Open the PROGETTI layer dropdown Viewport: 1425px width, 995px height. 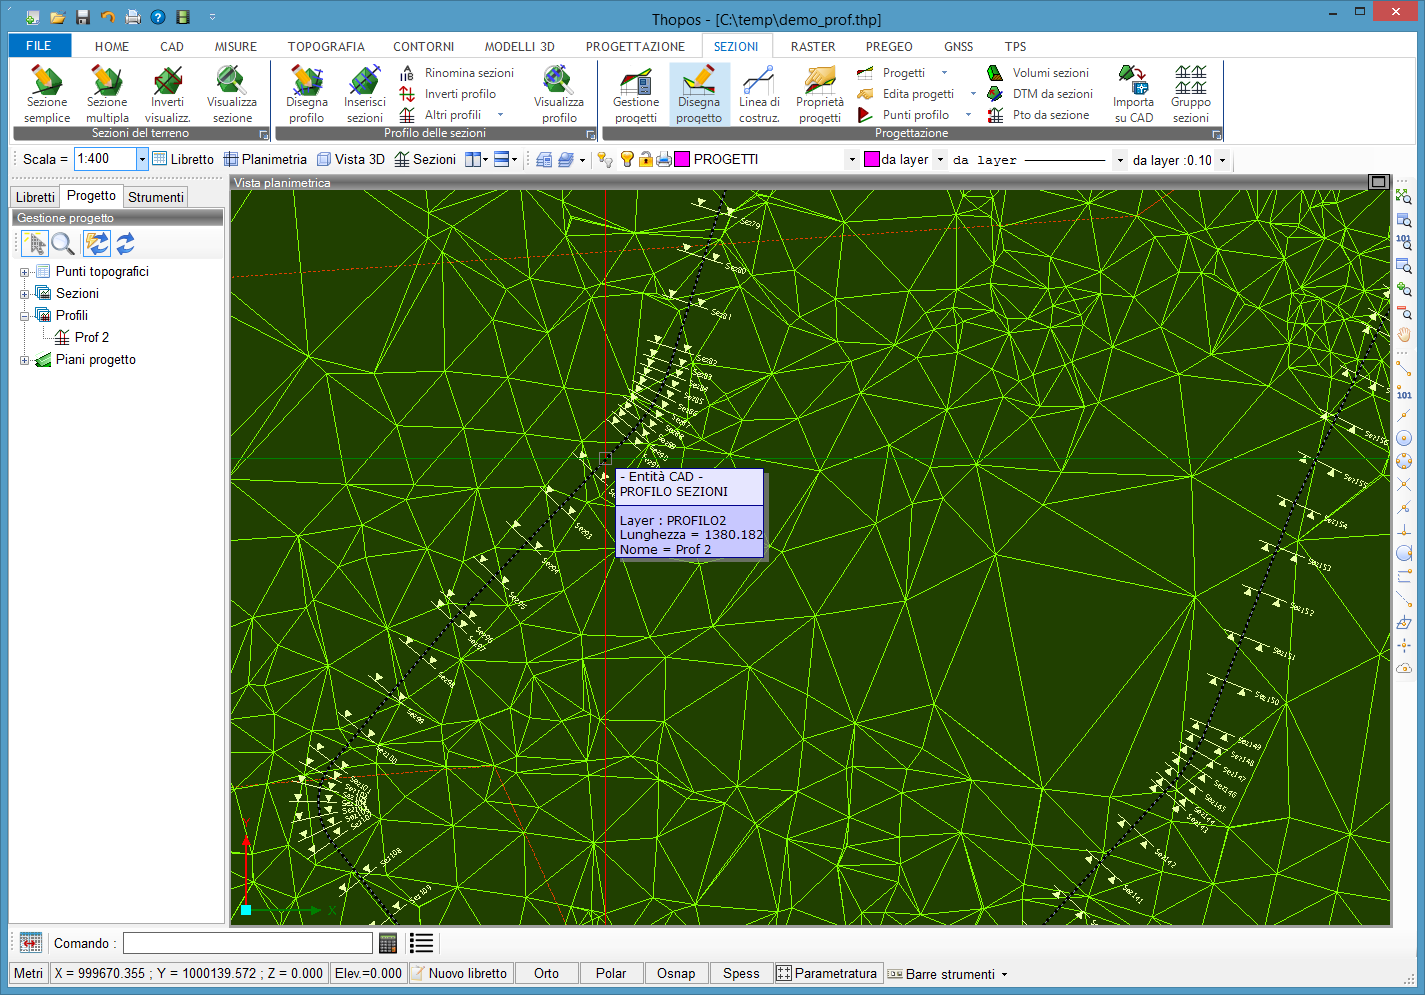pyautogui.click(x=852, y=160)
